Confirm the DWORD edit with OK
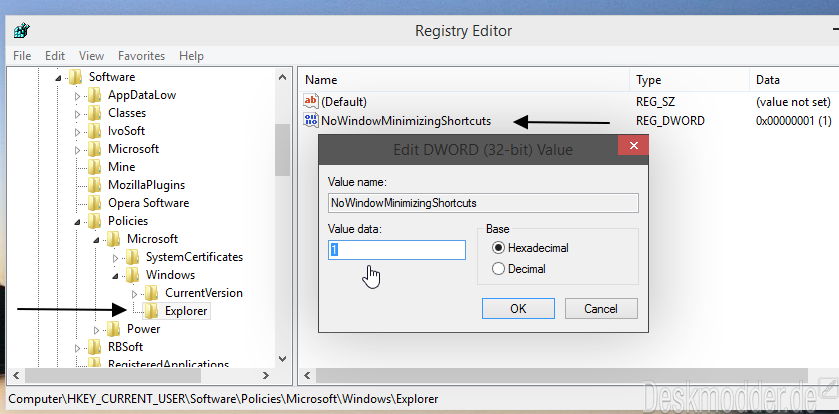This screenshot has height=414, width=839. pyautogui.click(x=518, y=309)
